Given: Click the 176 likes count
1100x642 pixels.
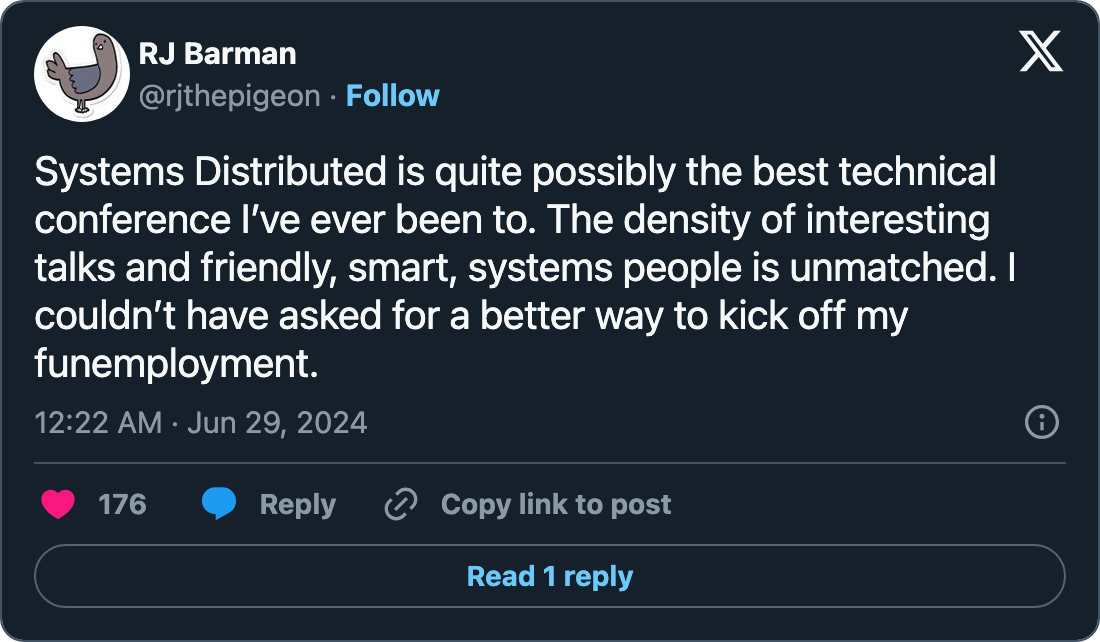Looking at the screenshot, I should pyautogui.click(x=122, y=504).
